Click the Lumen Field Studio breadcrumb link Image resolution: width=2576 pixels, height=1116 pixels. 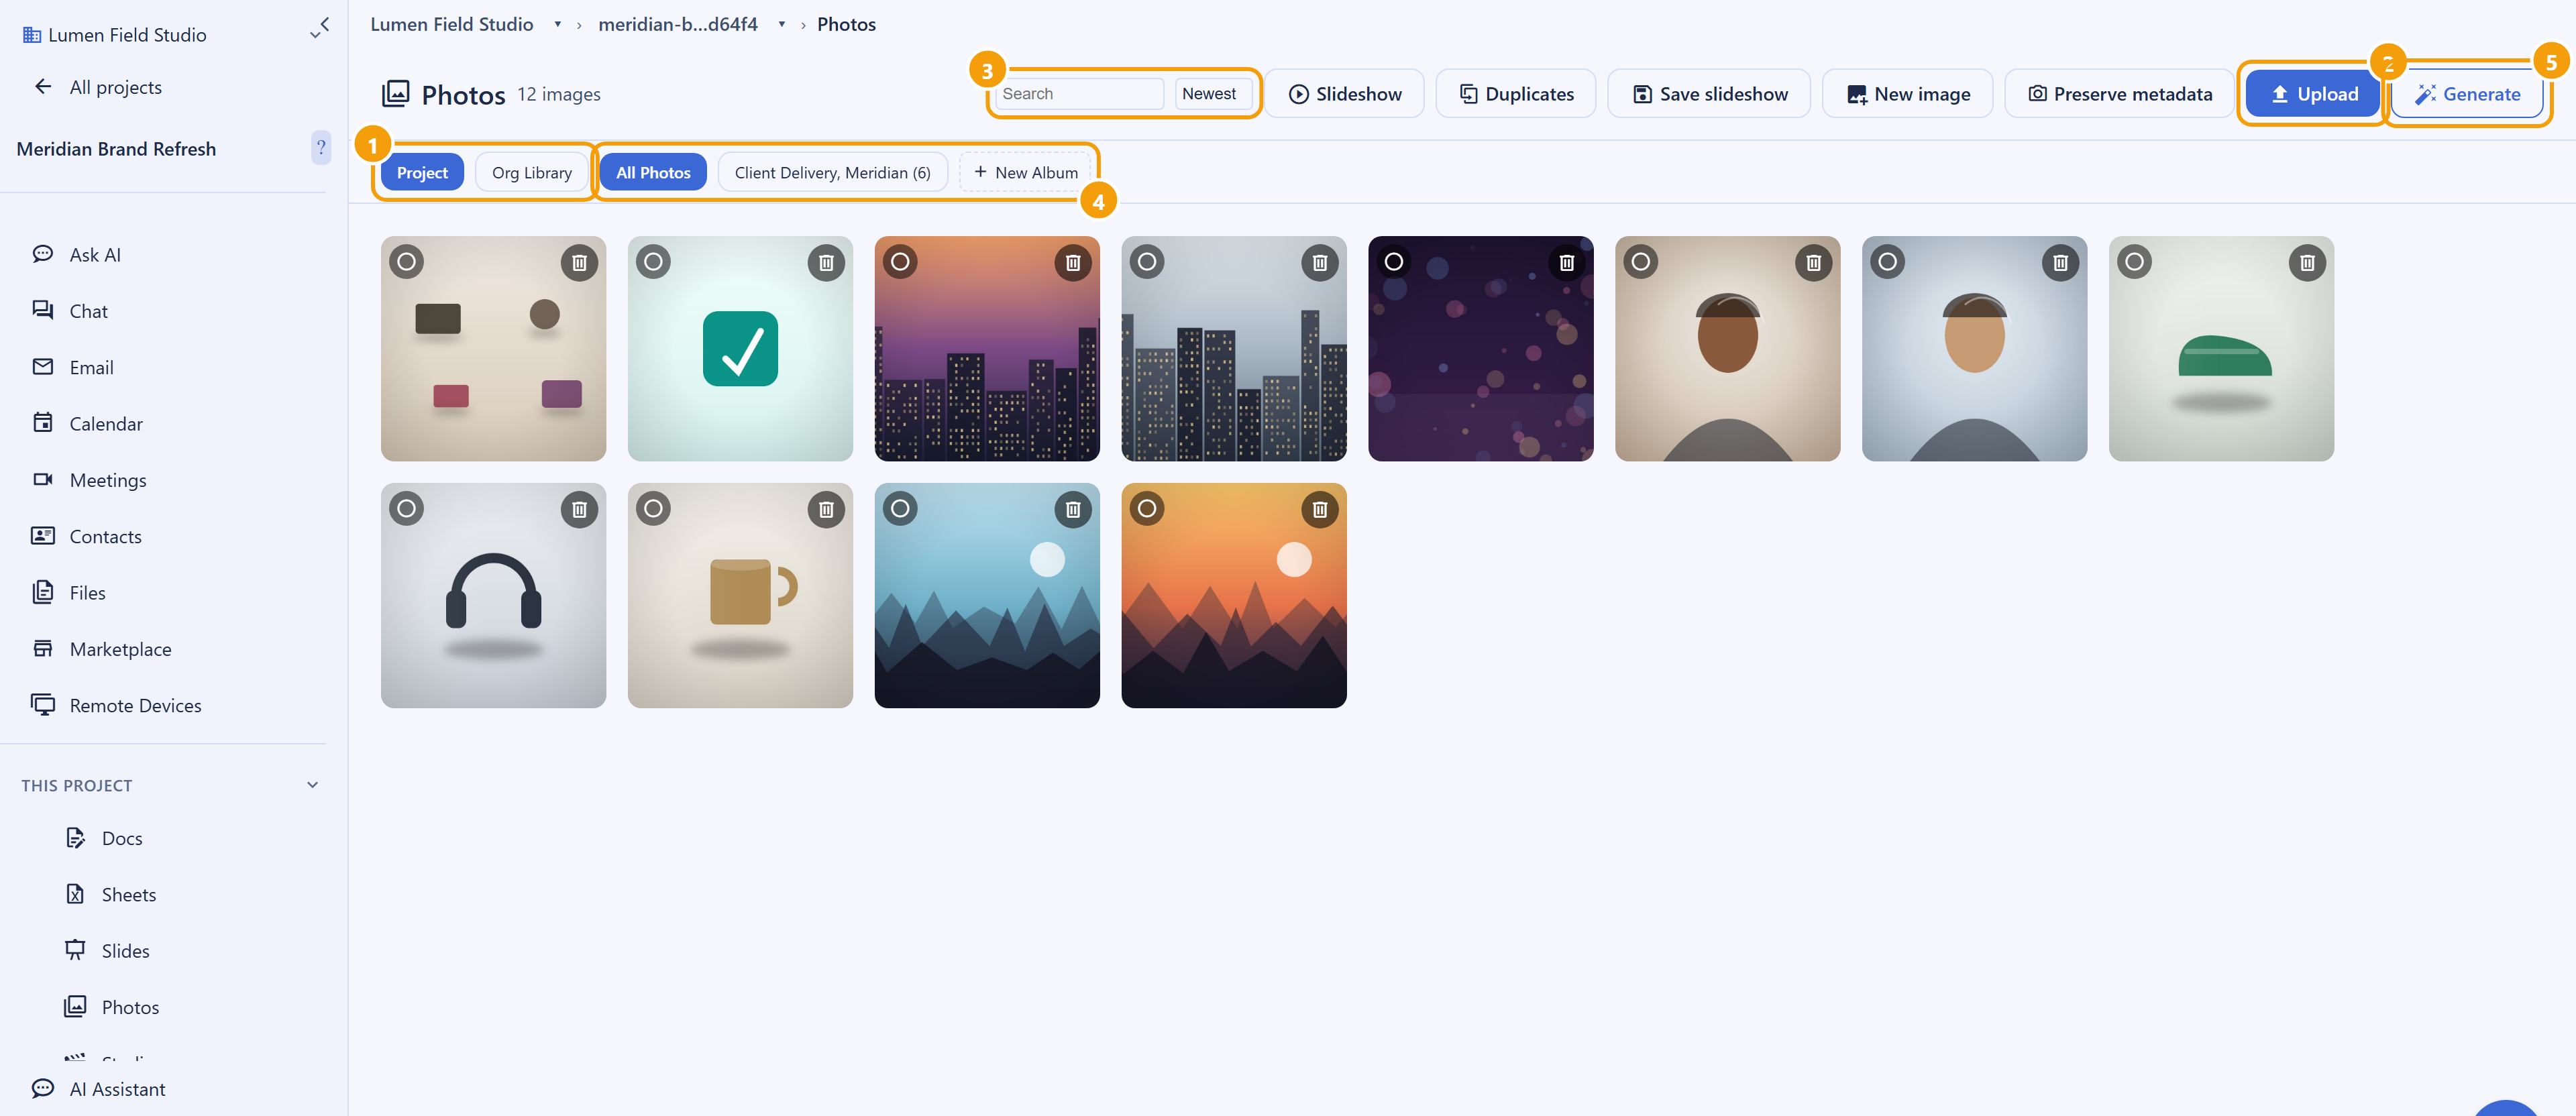[x=452, y=24]
